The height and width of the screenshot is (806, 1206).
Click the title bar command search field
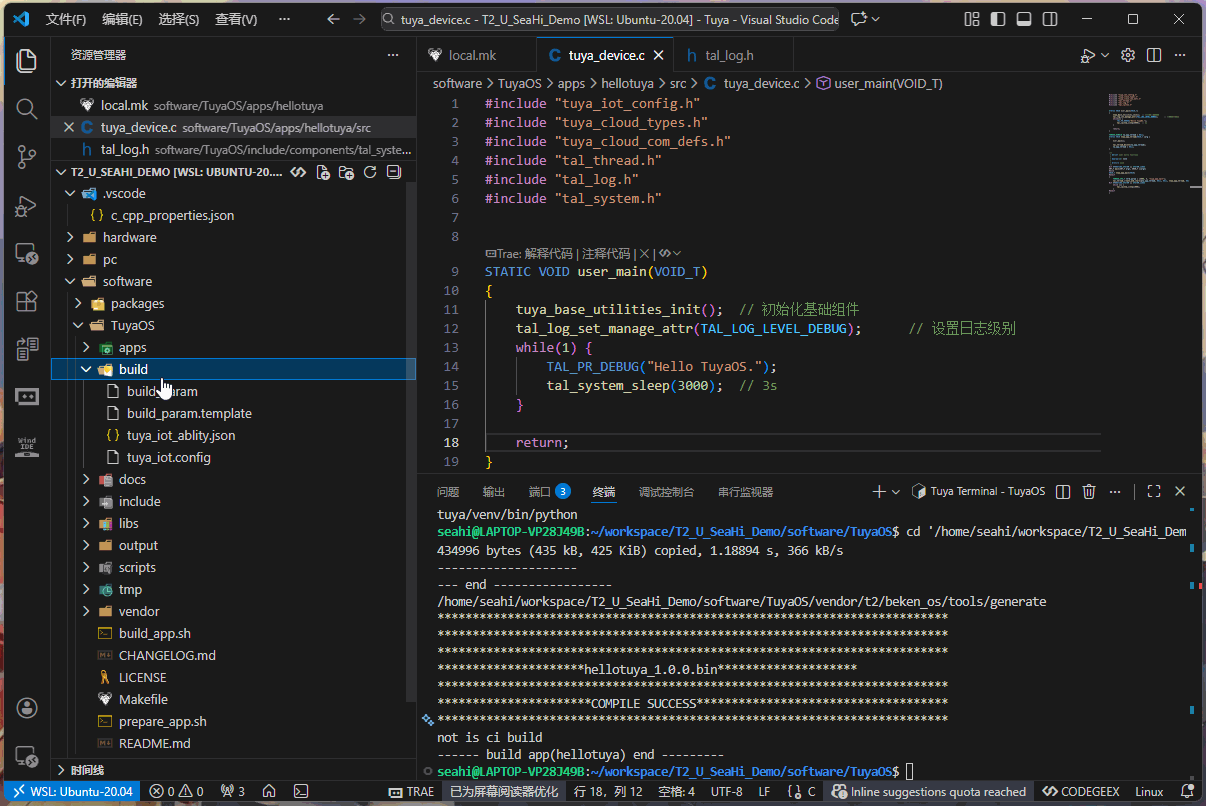coord(610,19)
